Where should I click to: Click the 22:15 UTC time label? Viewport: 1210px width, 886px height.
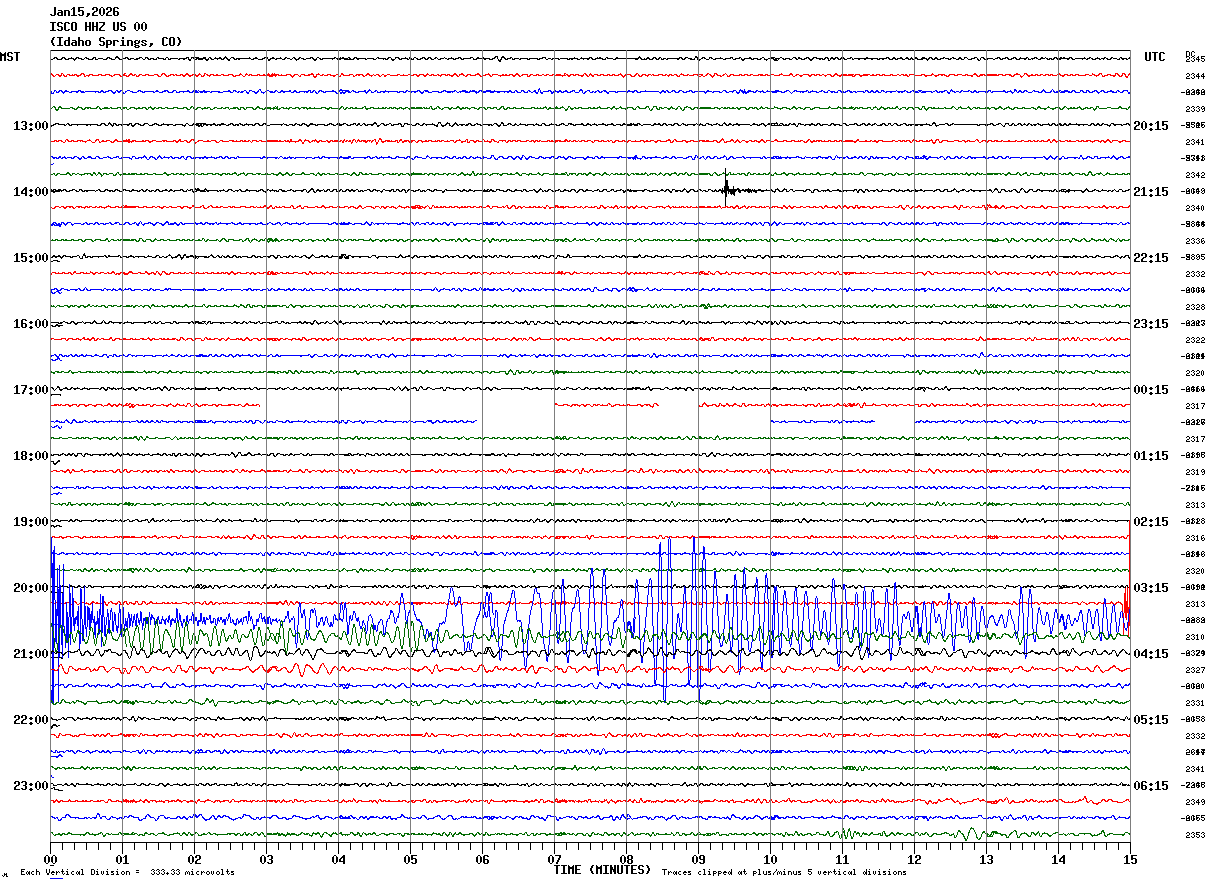click(x=1150, y=258)
